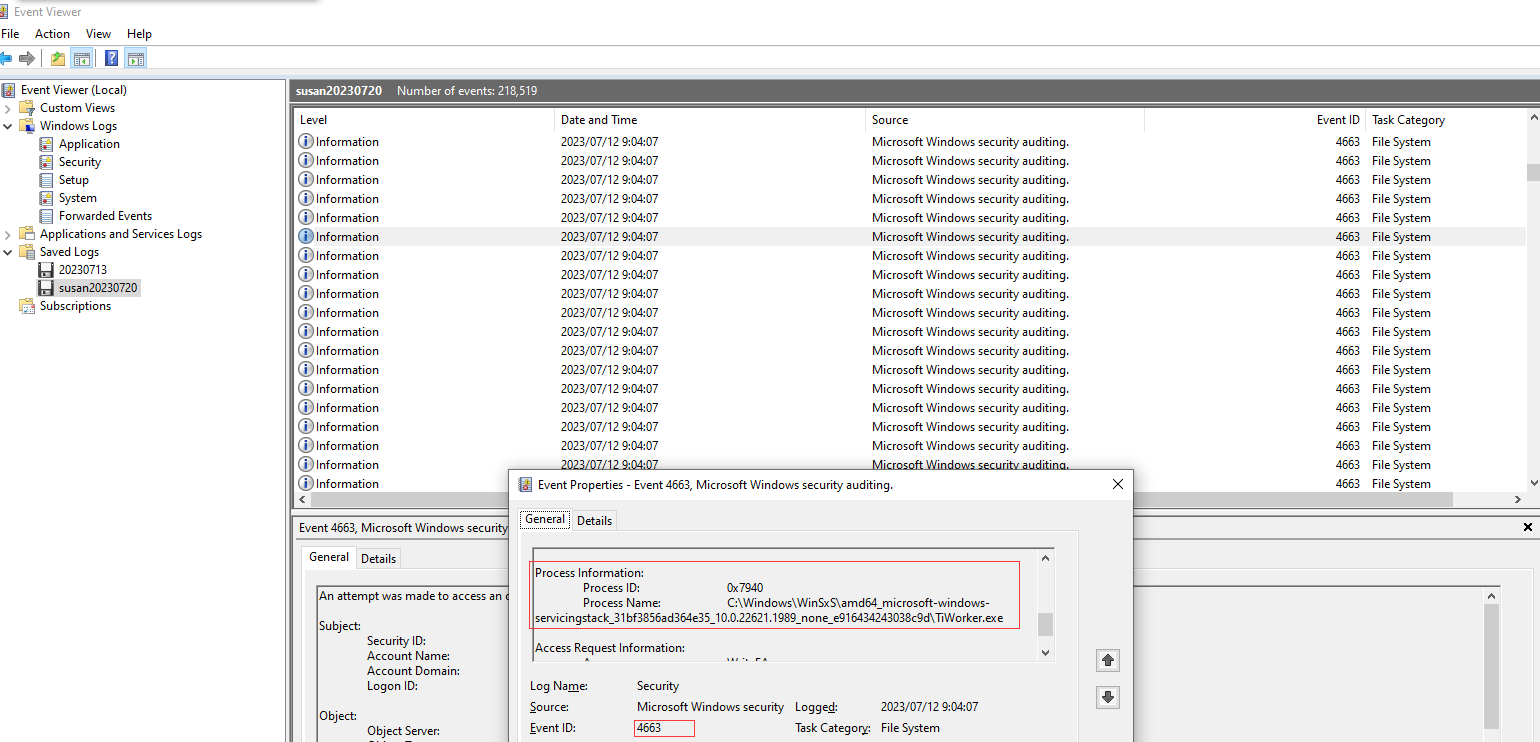Open the Forwarded Events log
The height and width of the screenshot is (742, 1540).
pyautogui.click(x=105, y=216)
